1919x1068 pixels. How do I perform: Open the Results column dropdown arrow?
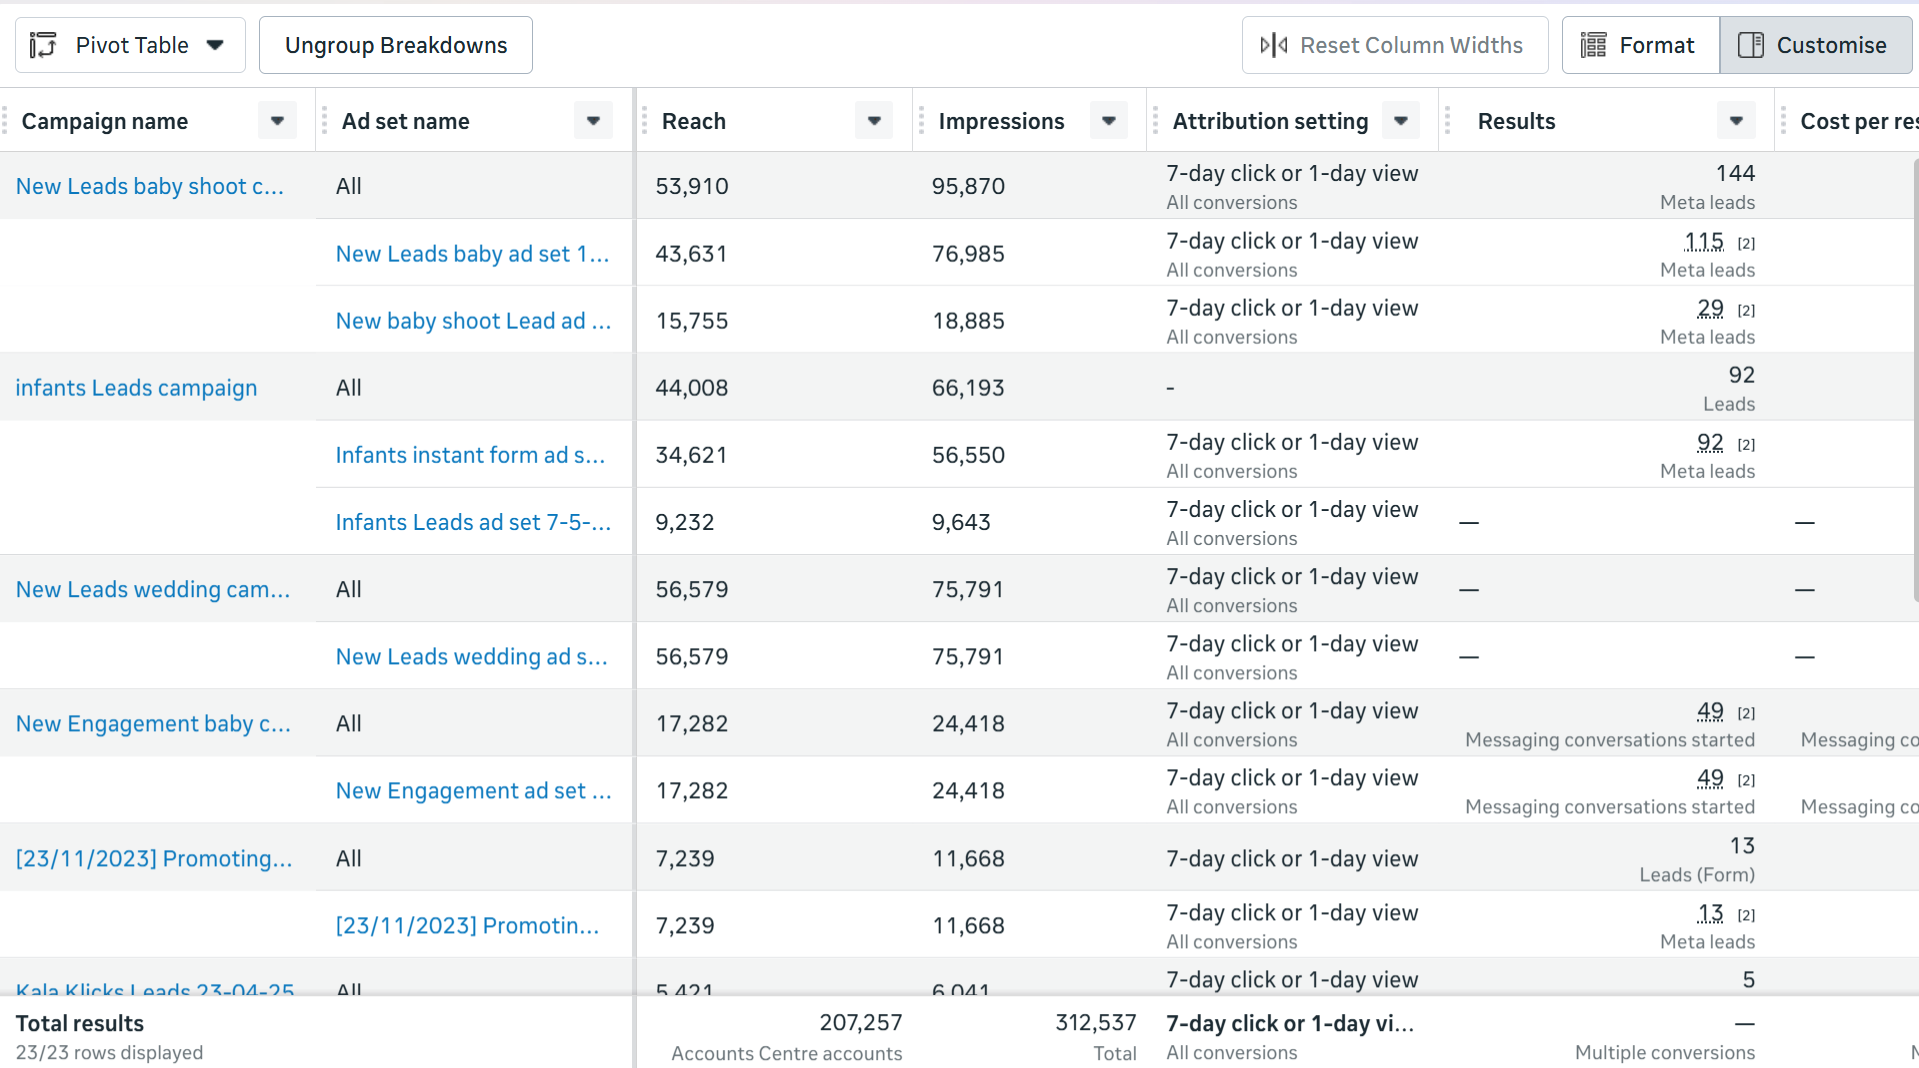pos(1736,121)
